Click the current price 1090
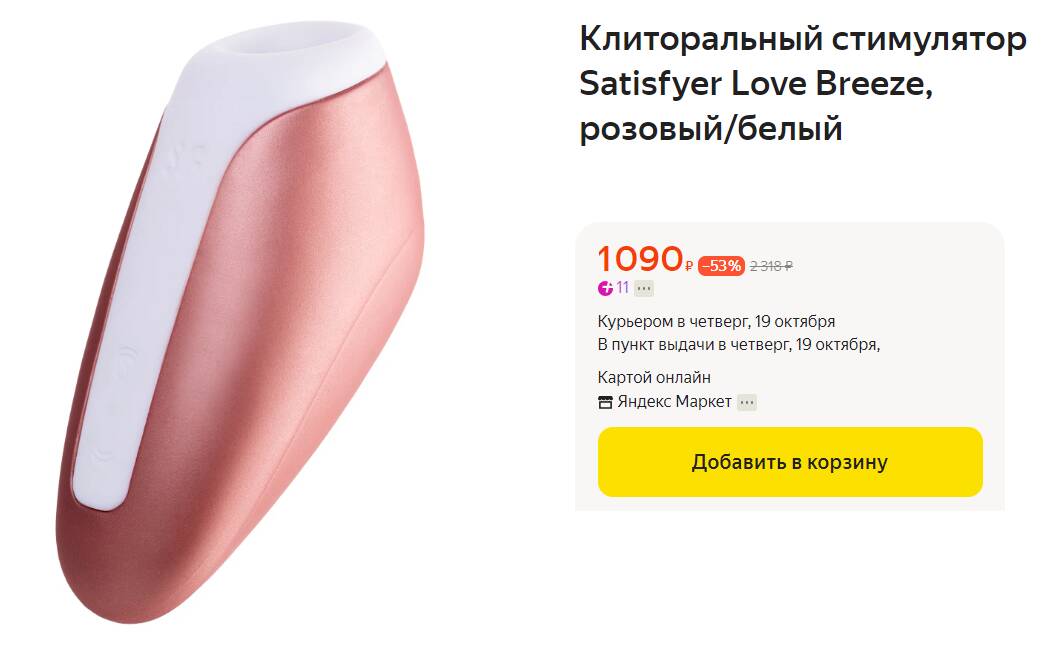The width and height of the screenshot is (1047, 672). tap(640, 259)
